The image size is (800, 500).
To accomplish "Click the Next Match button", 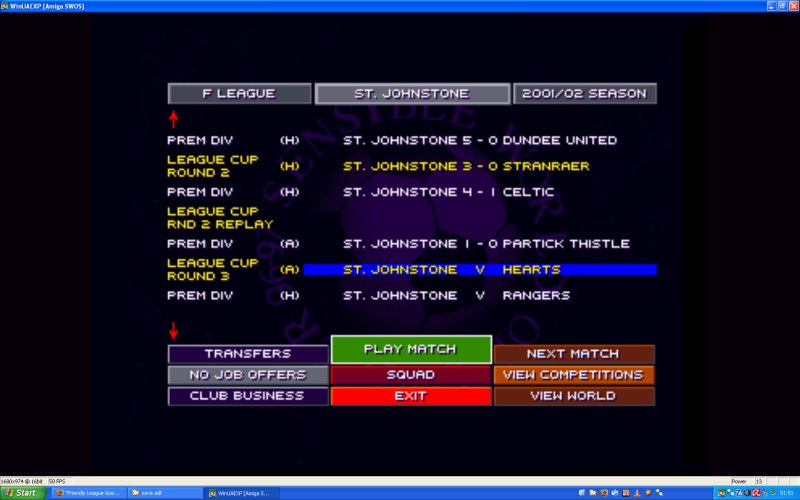I will click(x=573, y=354).
